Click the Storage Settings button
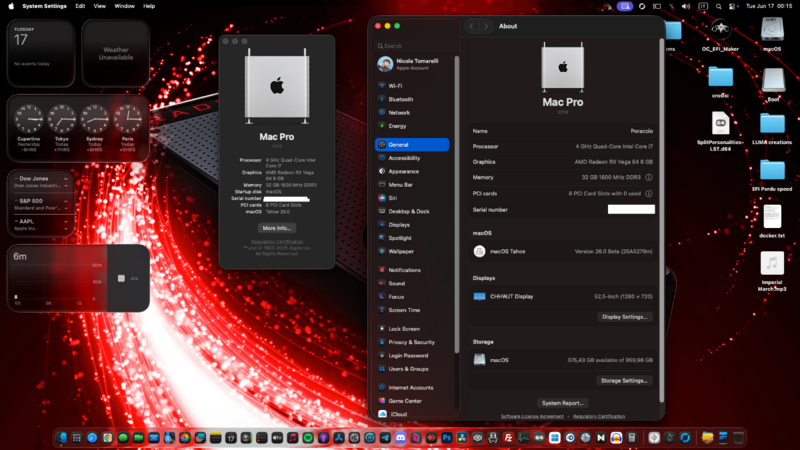Screen dimensions: 800x450 [626, 380]
